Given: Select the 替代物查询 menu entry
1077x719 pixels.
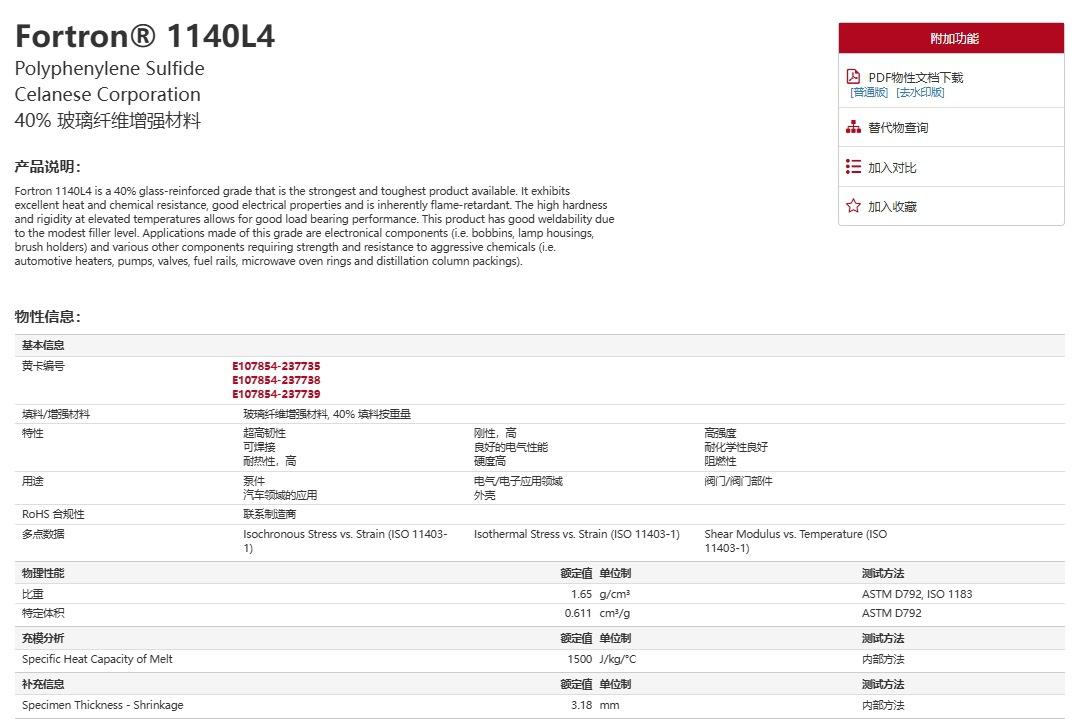Looking at the screenshot, I should click(898, 128).
